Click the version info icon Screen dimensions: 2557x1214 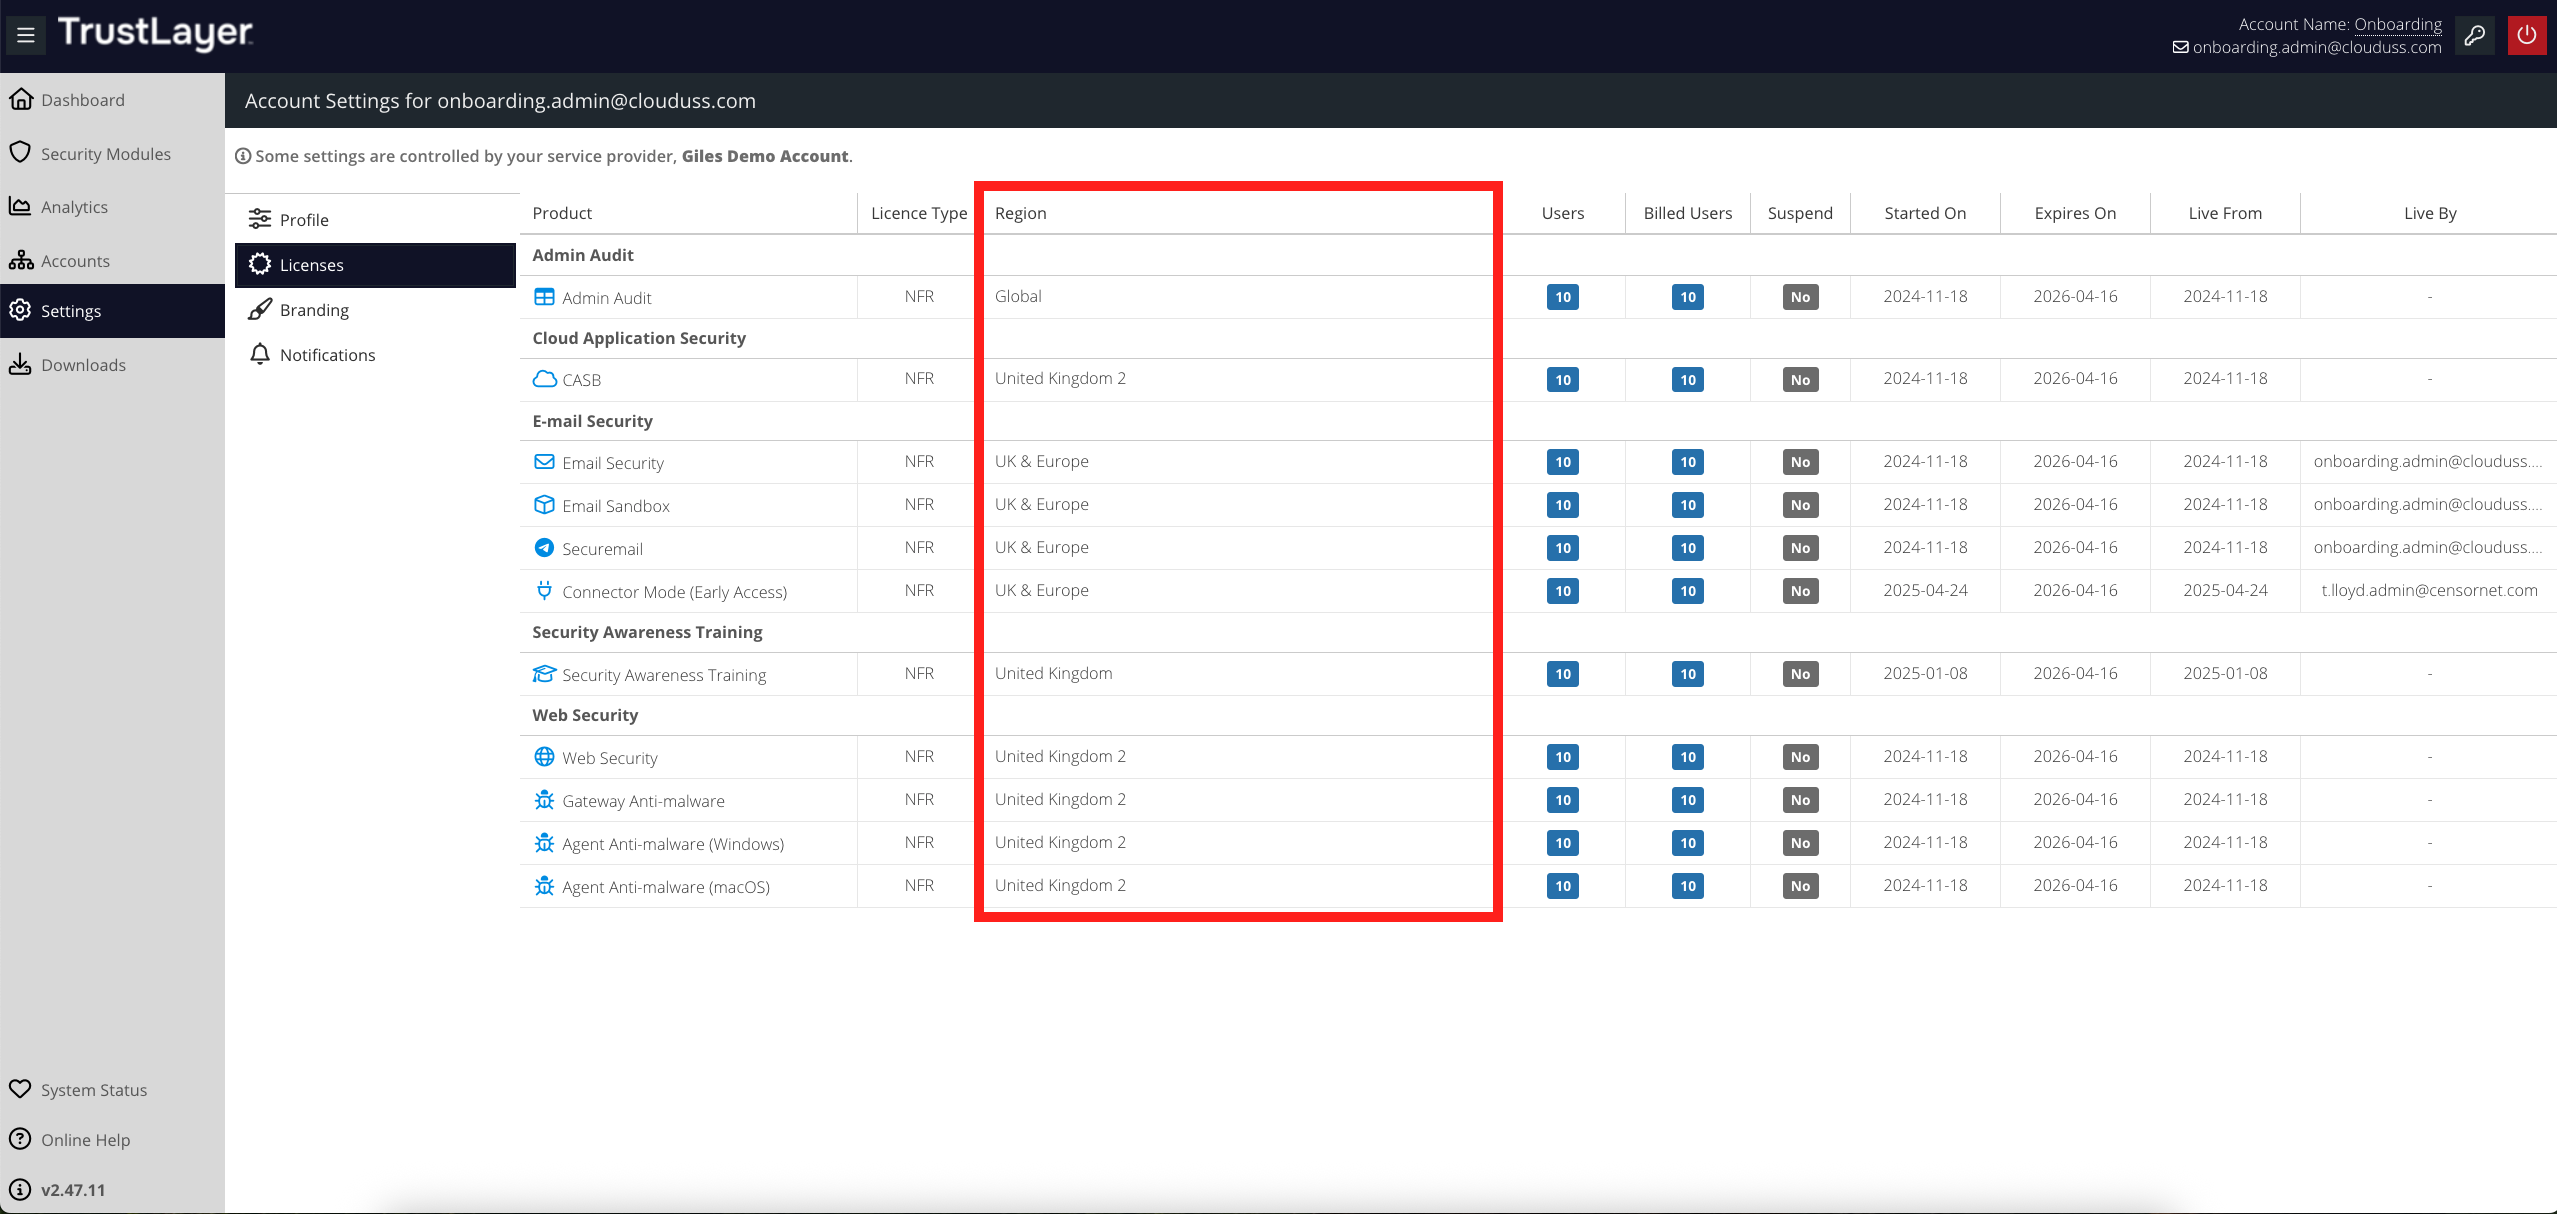point(20,1189)
